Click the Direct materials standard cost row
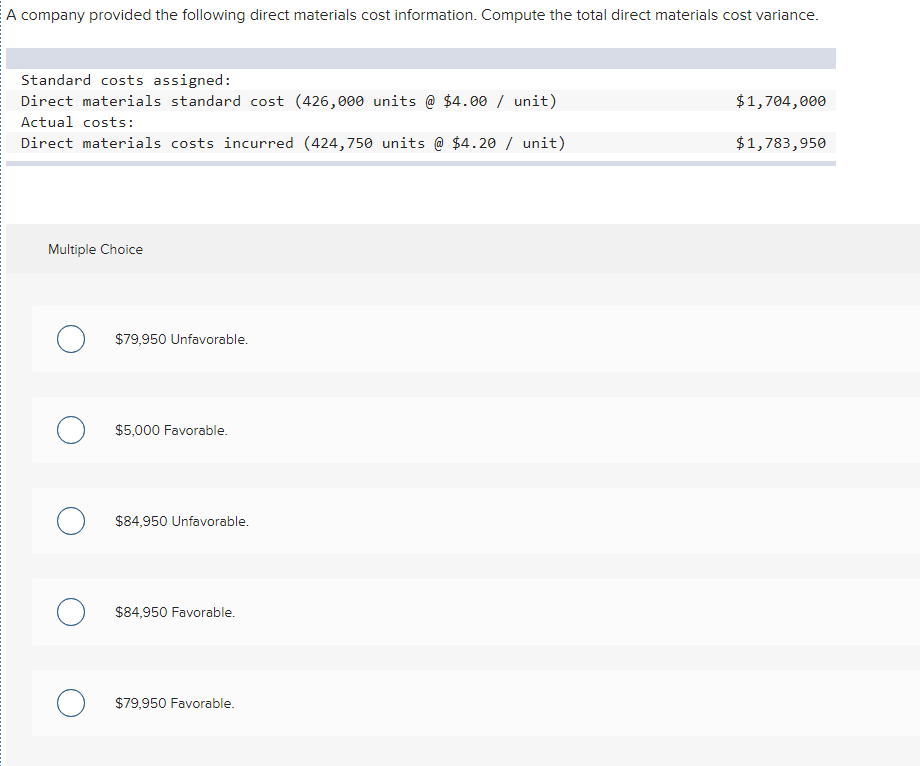Viewport: 920px width, 766px height. point(421,101)
